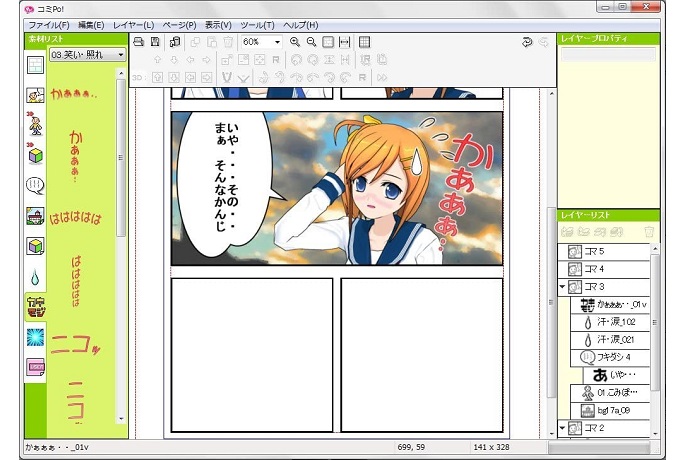Select the sweat drop material category
Viewport: 690px width, 460px height.
click(35, 276)
